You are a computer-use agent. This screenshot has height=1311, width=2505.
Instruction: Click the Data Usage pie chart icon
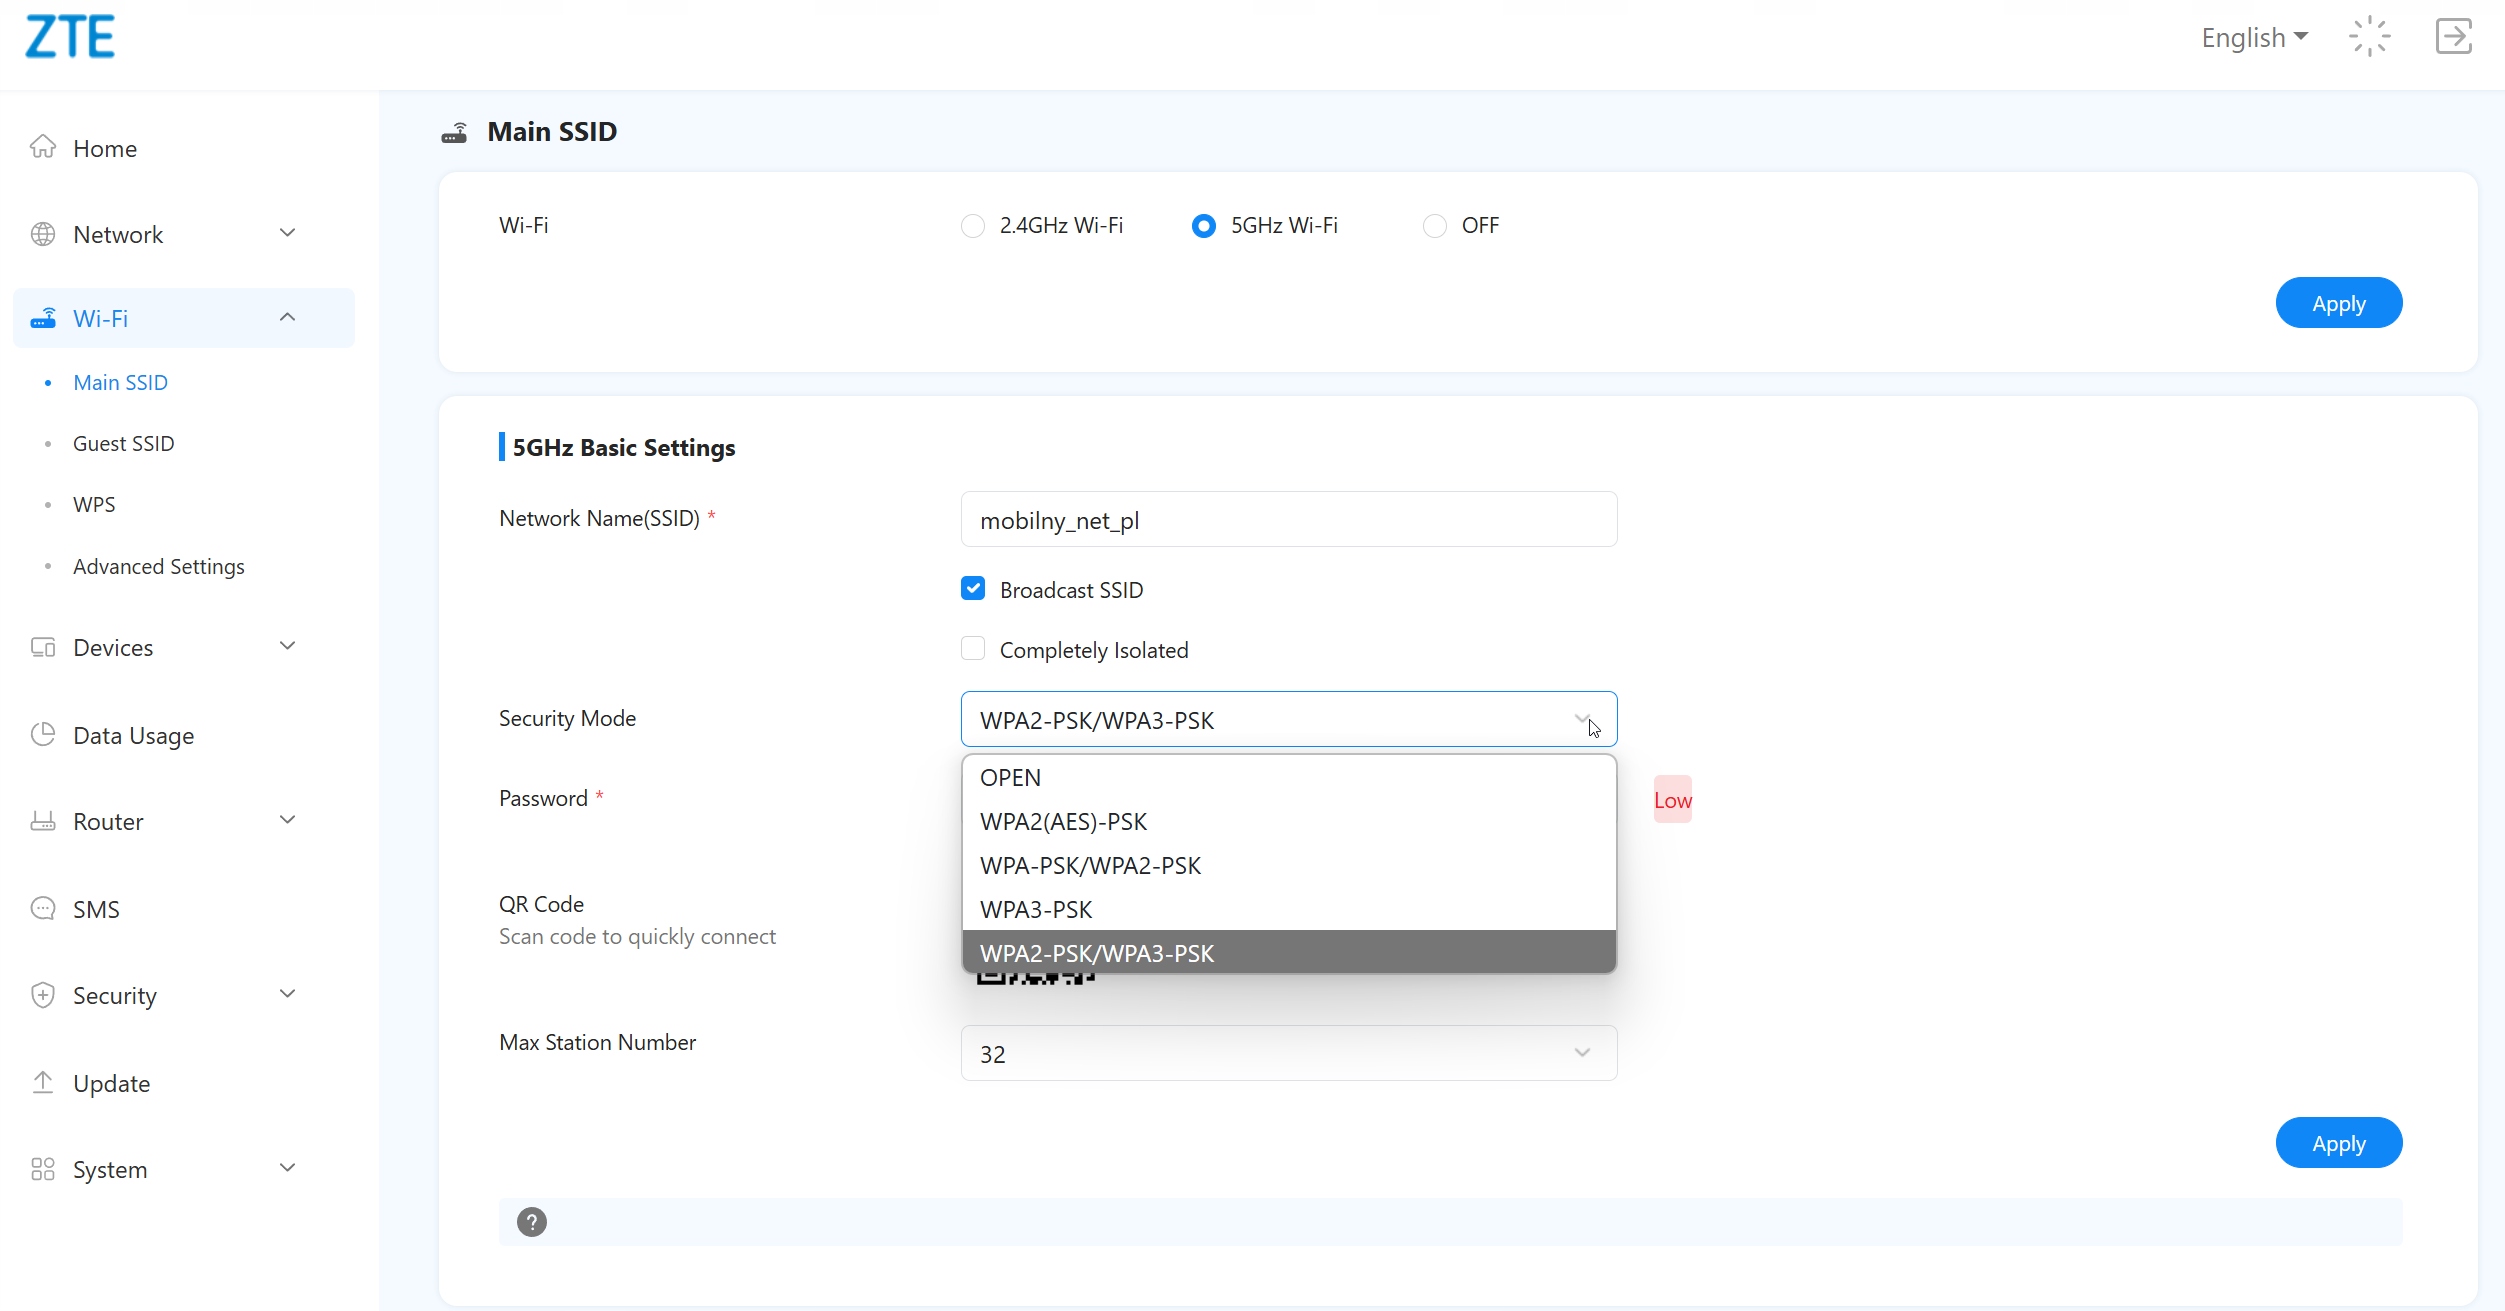pyautogui.click(x=43, y=735)
